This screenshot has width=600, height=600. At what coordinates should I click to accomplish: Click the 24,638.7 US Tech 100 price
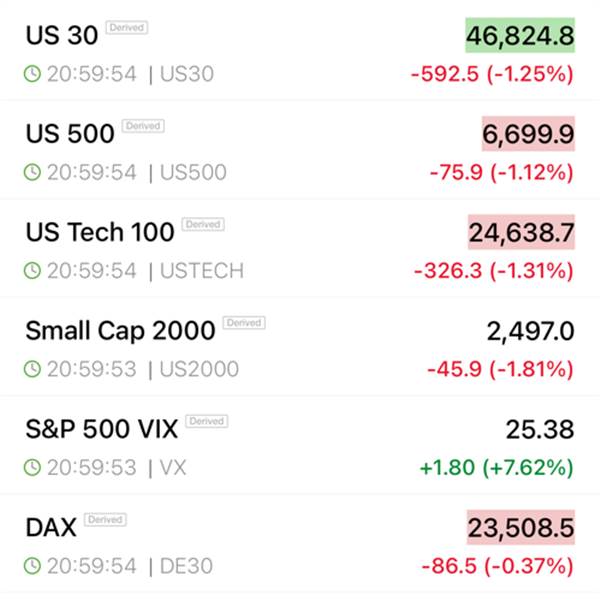click(x=521, y=233)
